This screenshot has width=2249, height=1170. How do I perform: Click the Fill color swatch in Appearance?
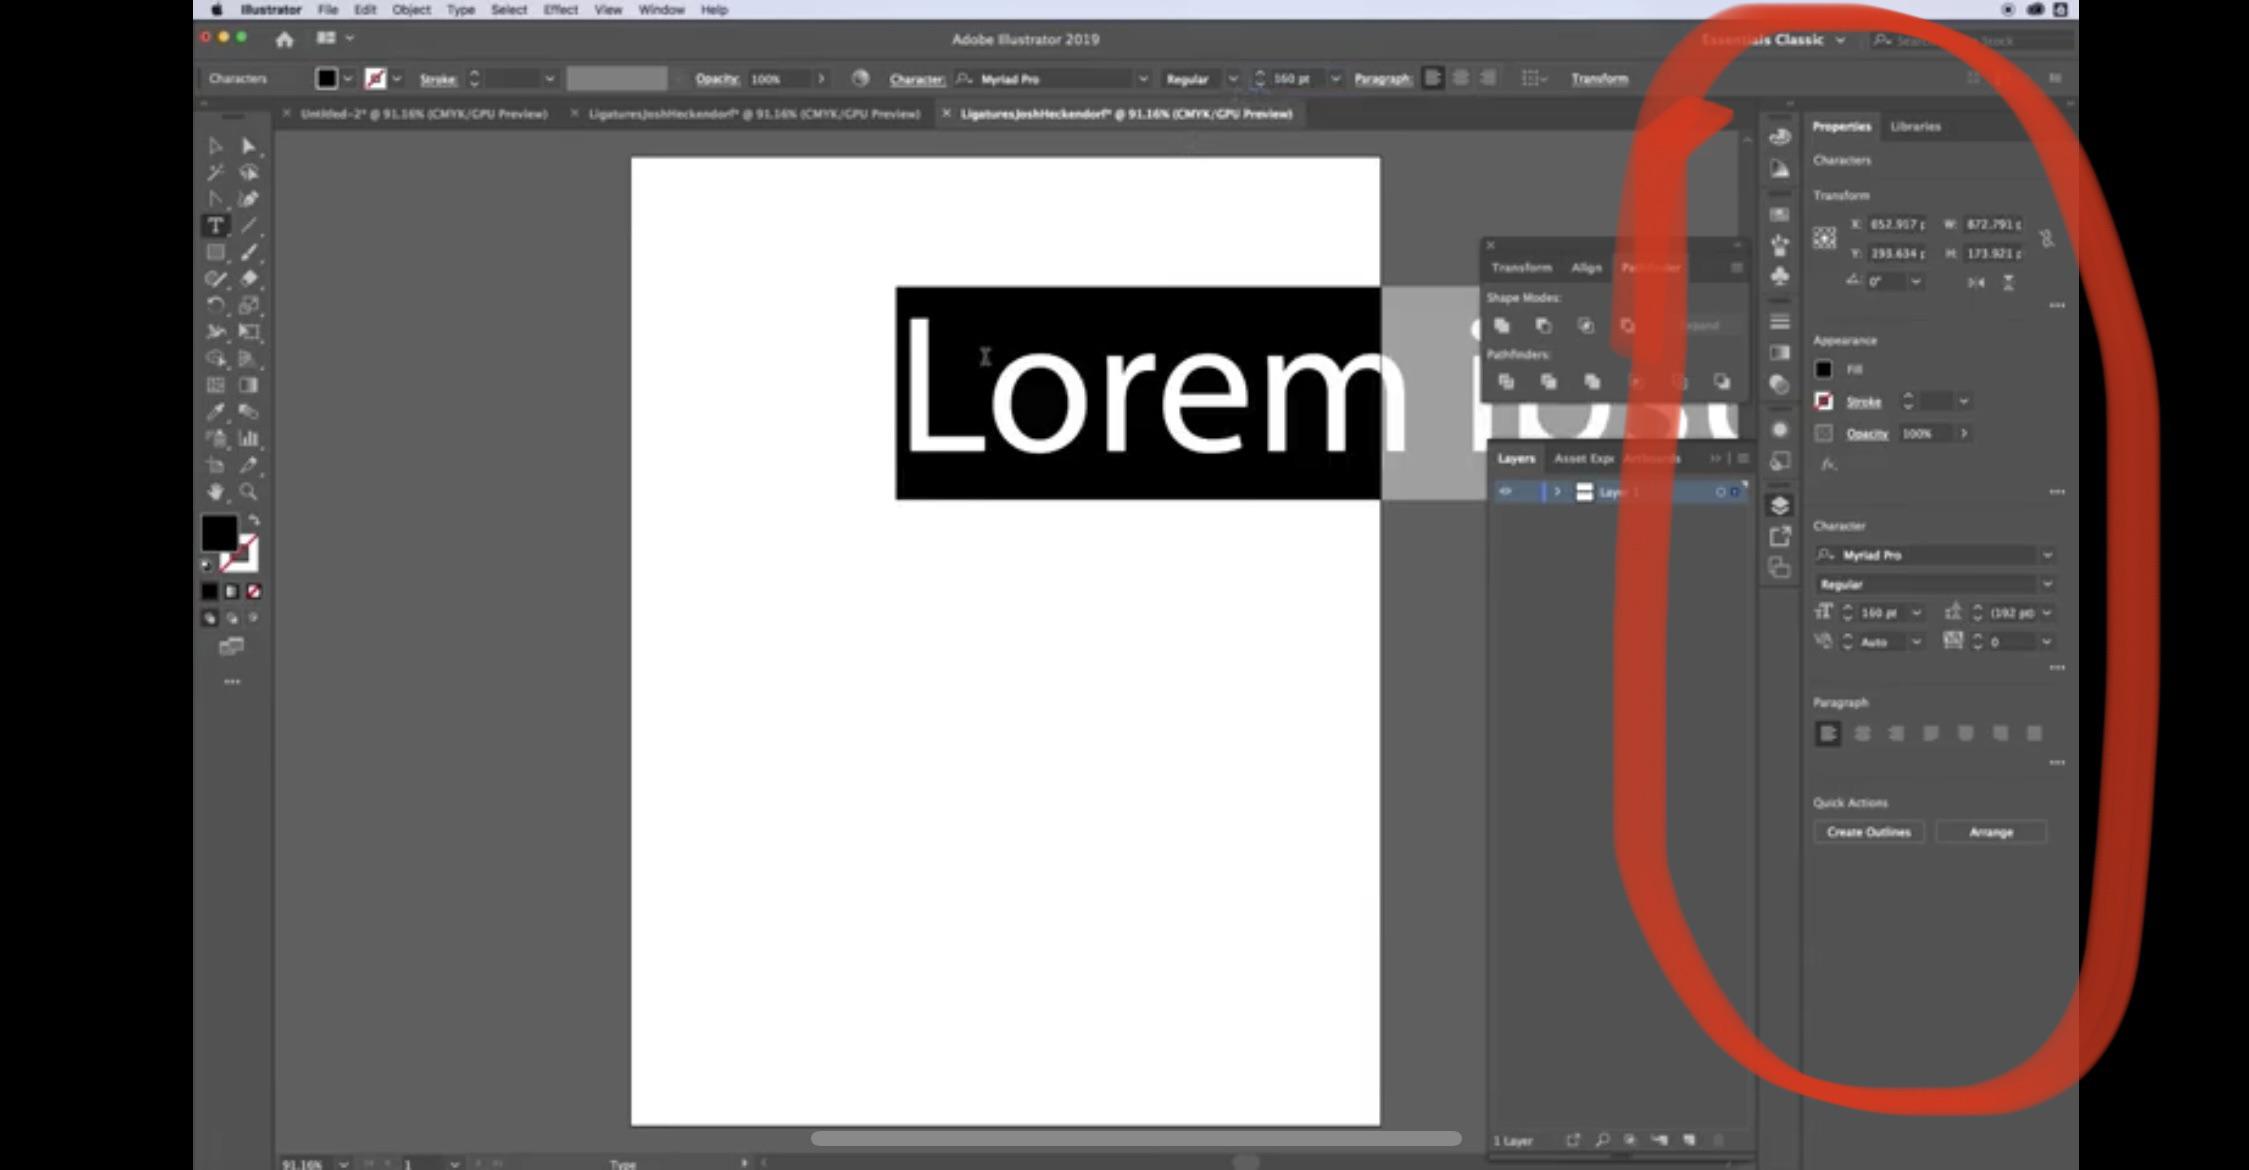tap(1824, 370)
